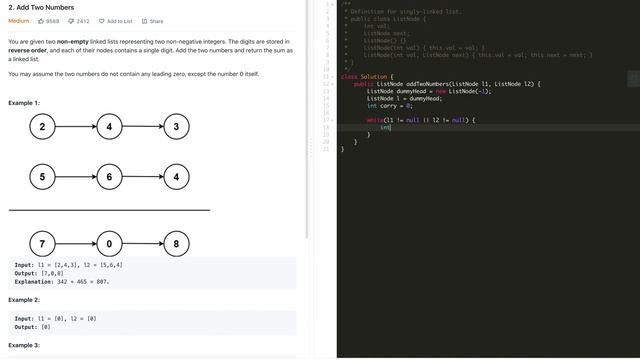Click the Share text link
Image resolution: width=640 pixels, height=360 pixels.
point(156,21)
